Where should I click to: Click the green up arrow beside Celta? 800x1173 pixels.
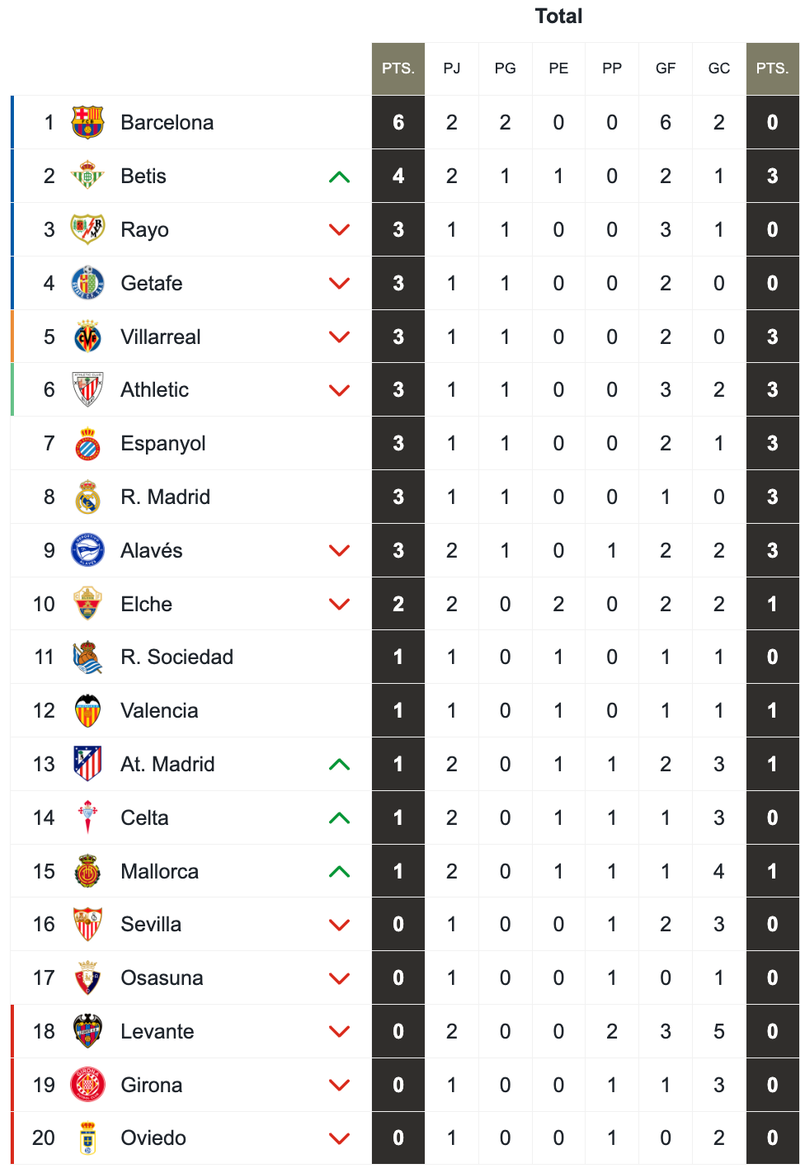[x=339, y=818]
